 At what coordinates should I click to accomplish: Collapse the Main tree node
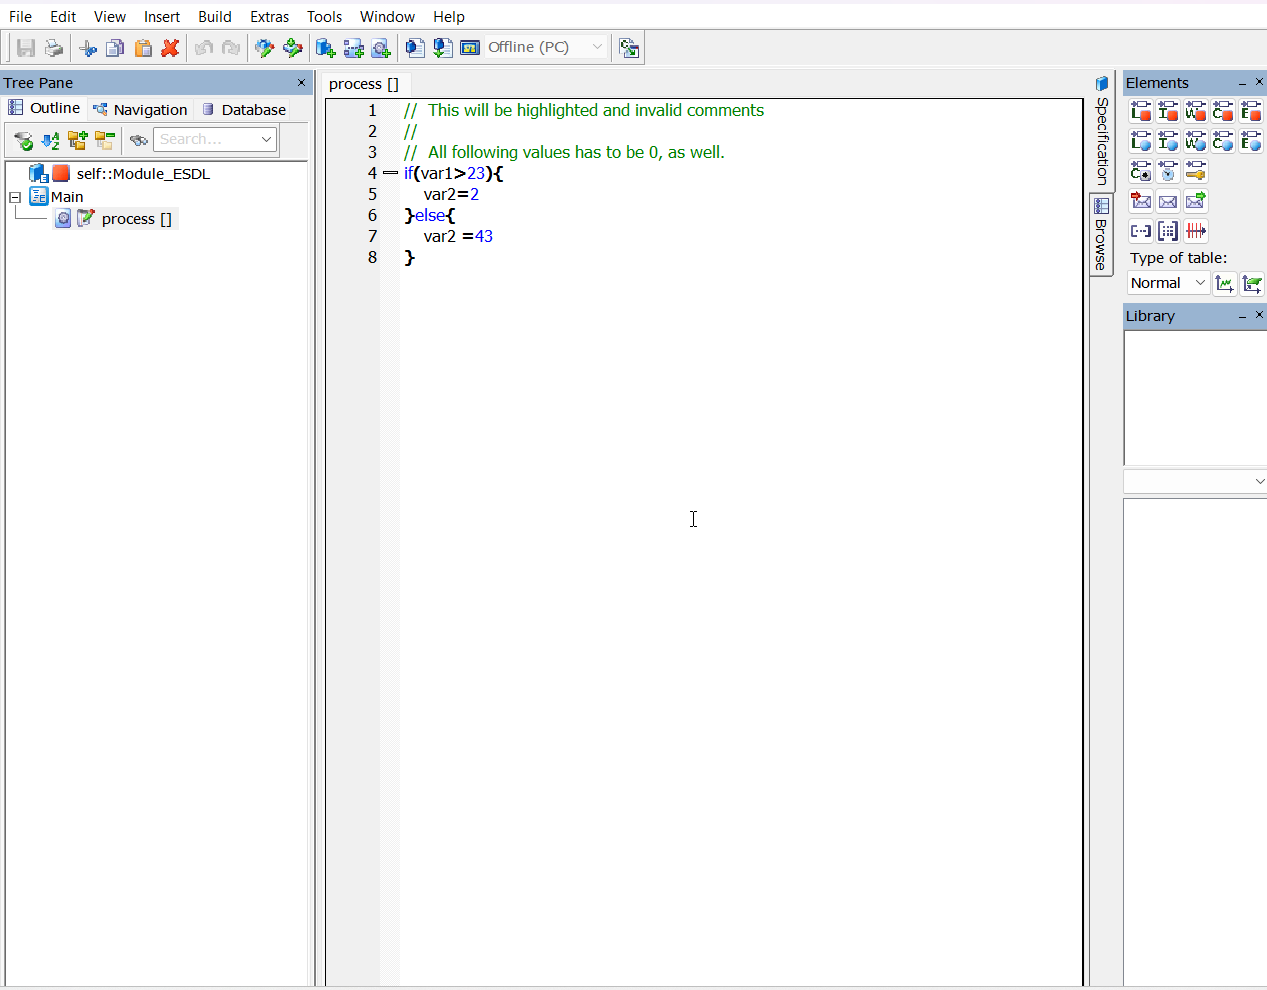coord(15,197)
